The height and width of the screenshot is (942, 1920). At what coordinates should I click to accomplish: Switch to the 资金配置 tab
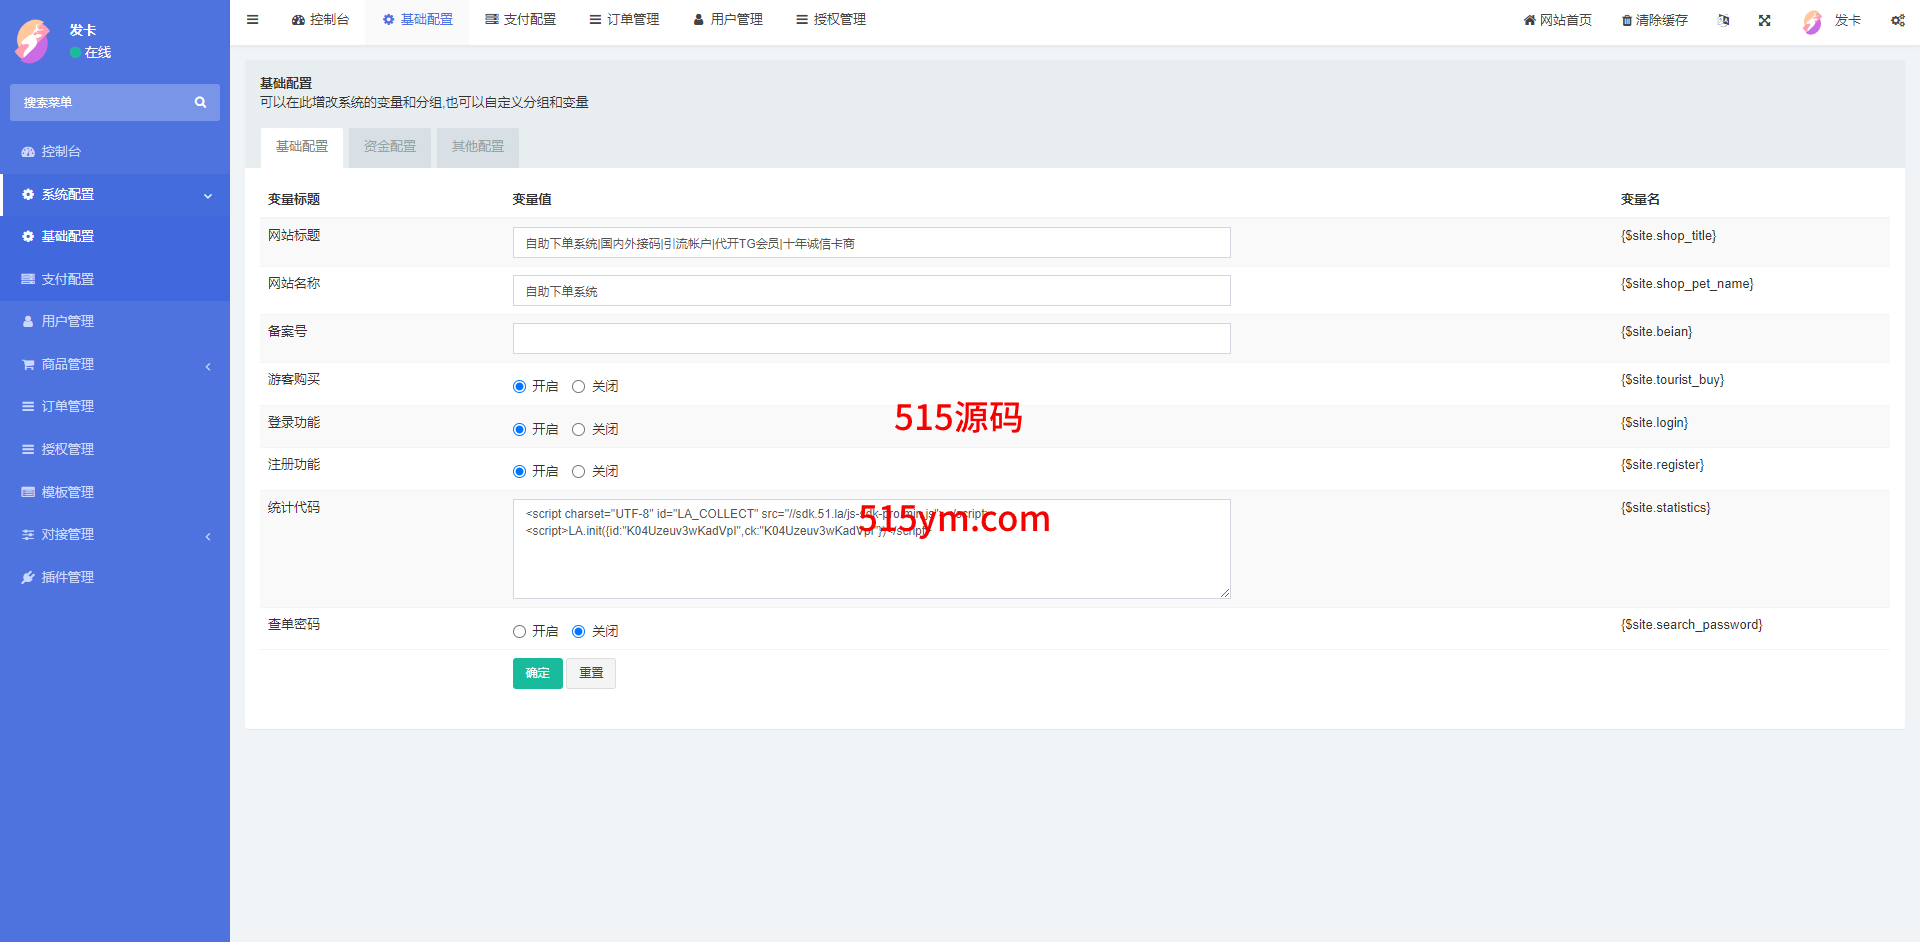coord(389,147)
